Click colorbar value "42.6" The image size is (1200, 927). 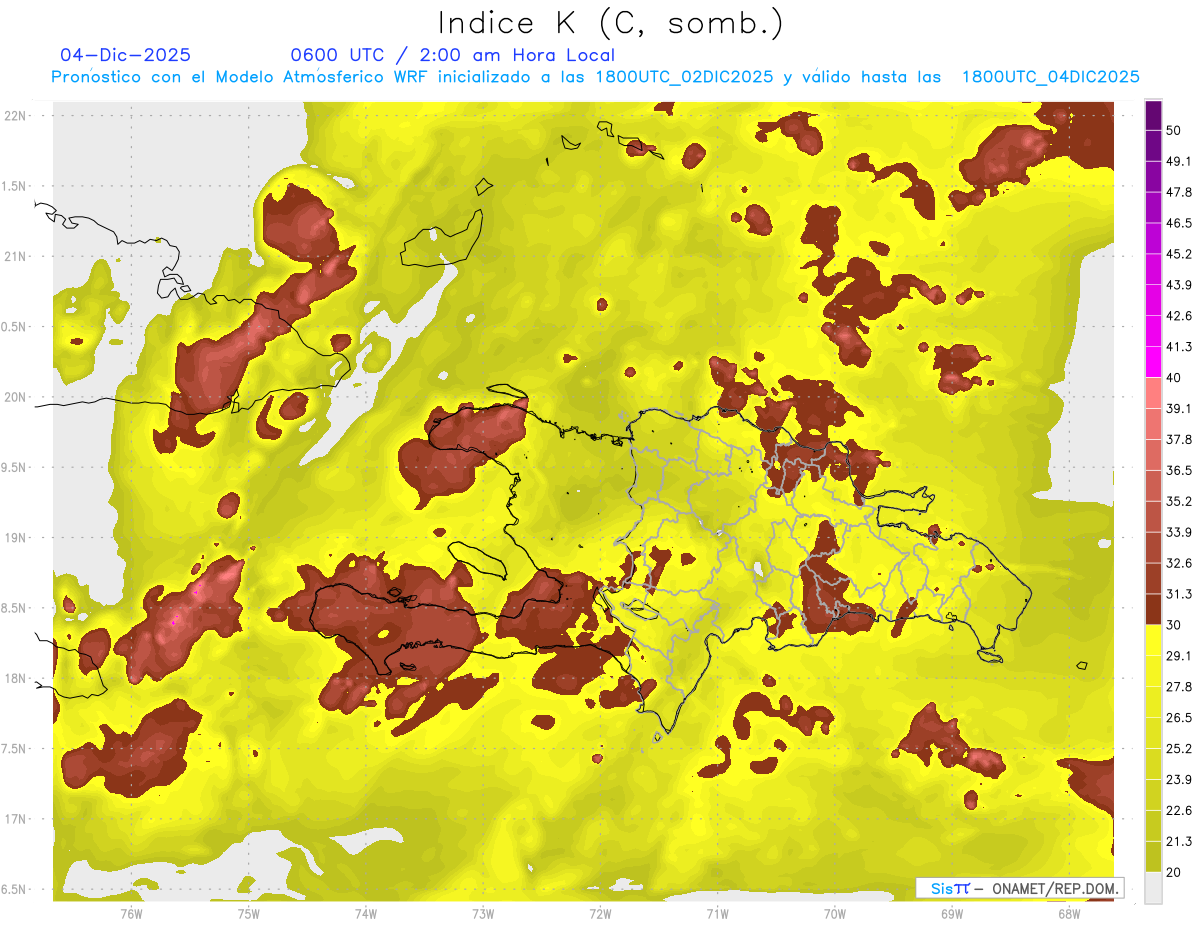click(1179, 316)
